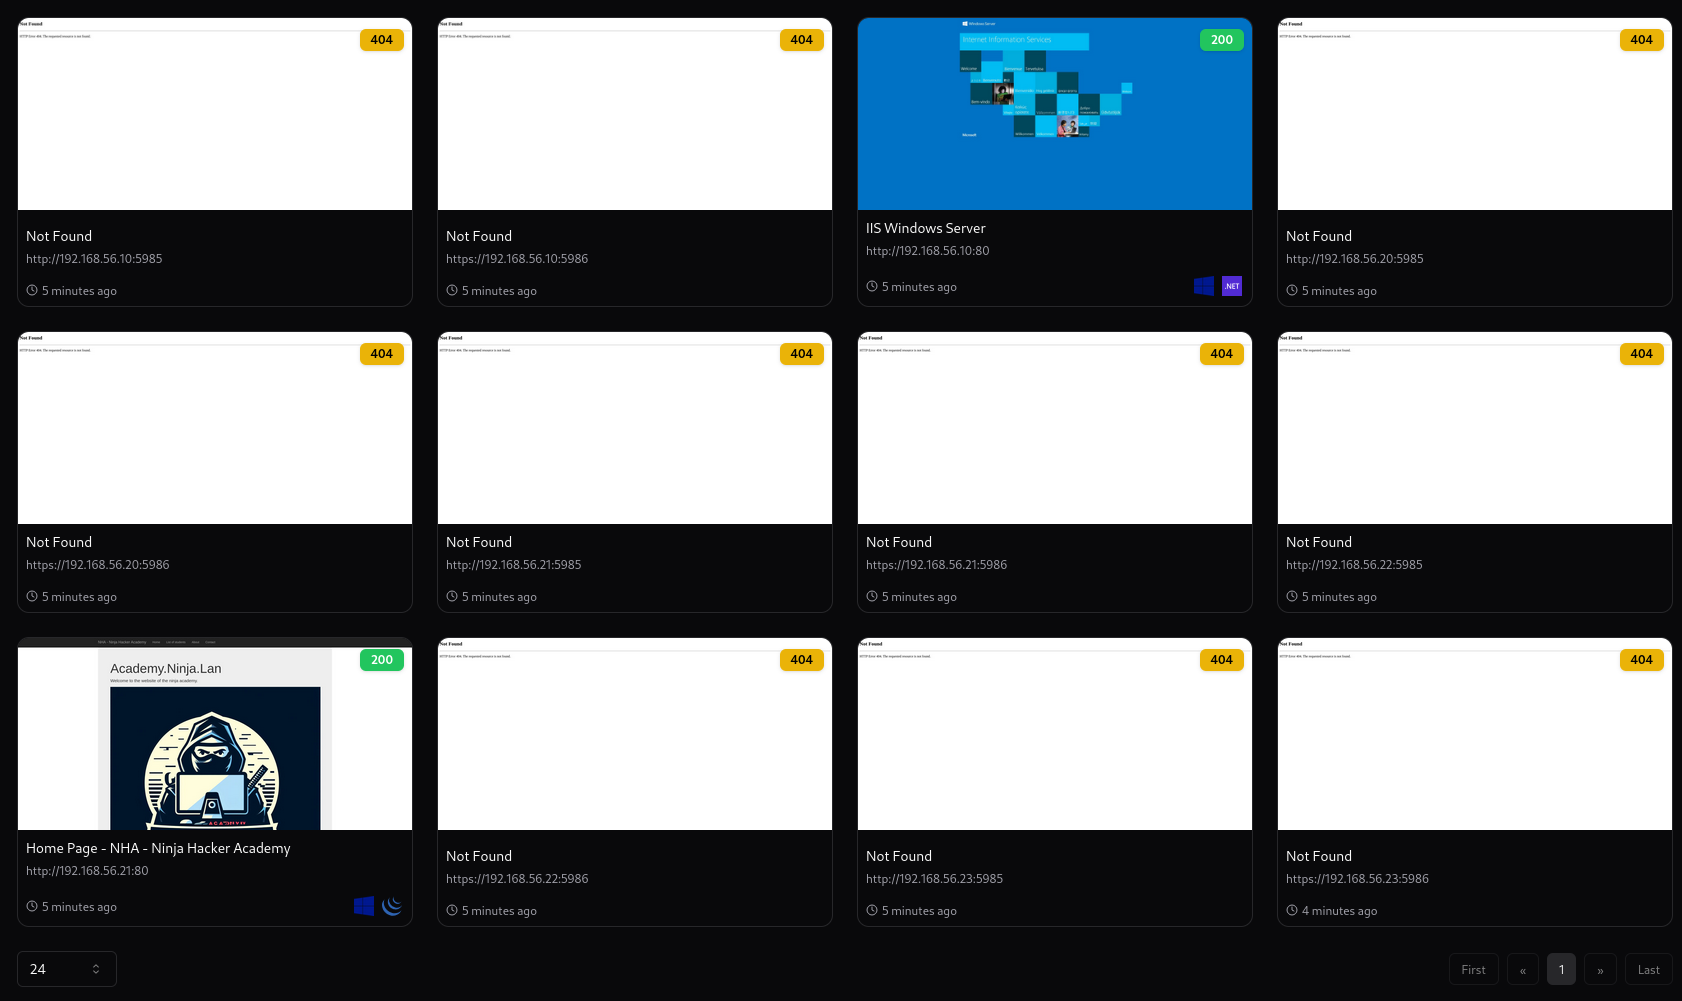Click .NET technology icon on IIS card
Viewport: 1682px width, 1001px height.
pos(1232,286)
